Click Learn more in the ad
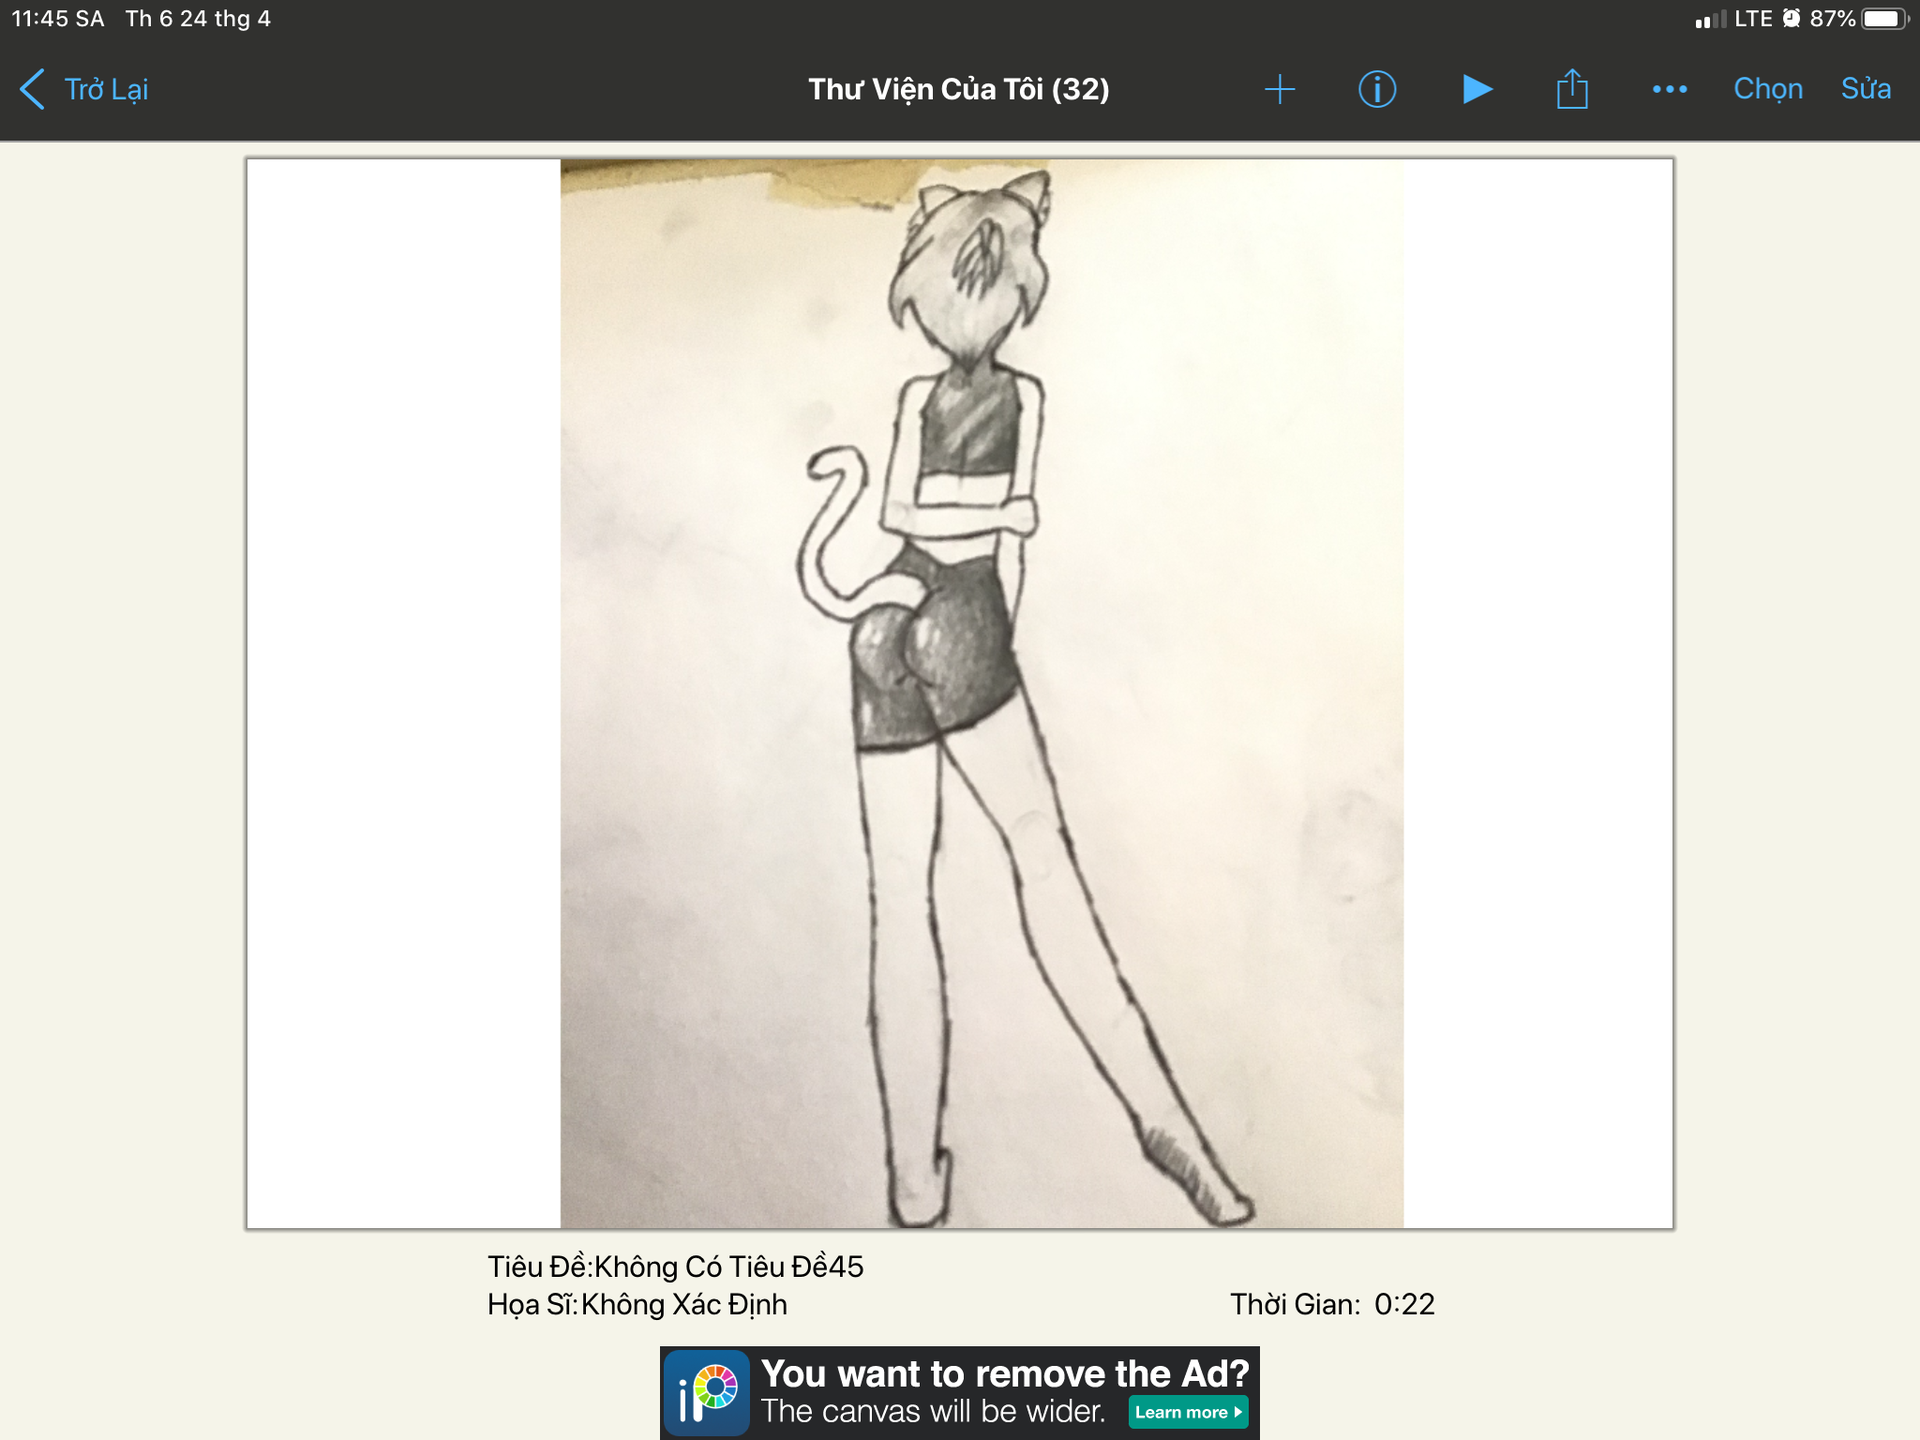The height and width of the screenshot is (1440, 1920). 1188,1412
